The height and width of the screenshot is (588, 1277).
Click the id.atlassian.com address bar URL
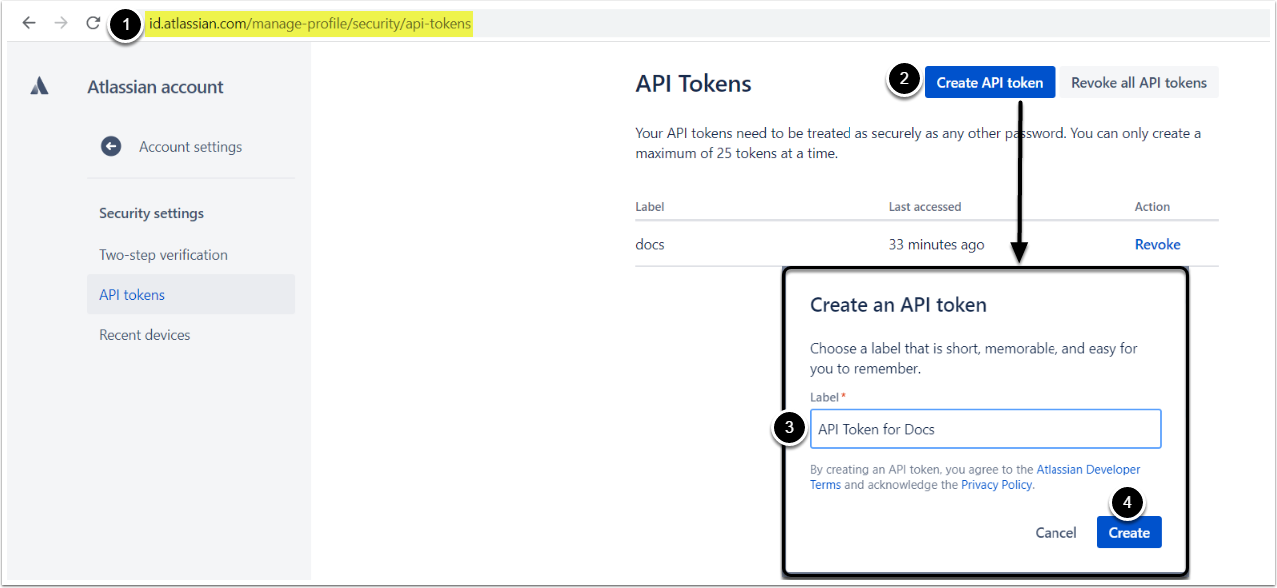(309, 23)
